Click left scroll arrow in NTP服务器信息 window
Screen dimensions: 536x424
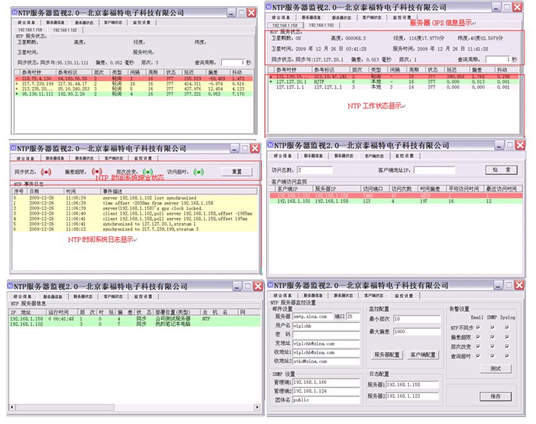[x=12, y=407]
